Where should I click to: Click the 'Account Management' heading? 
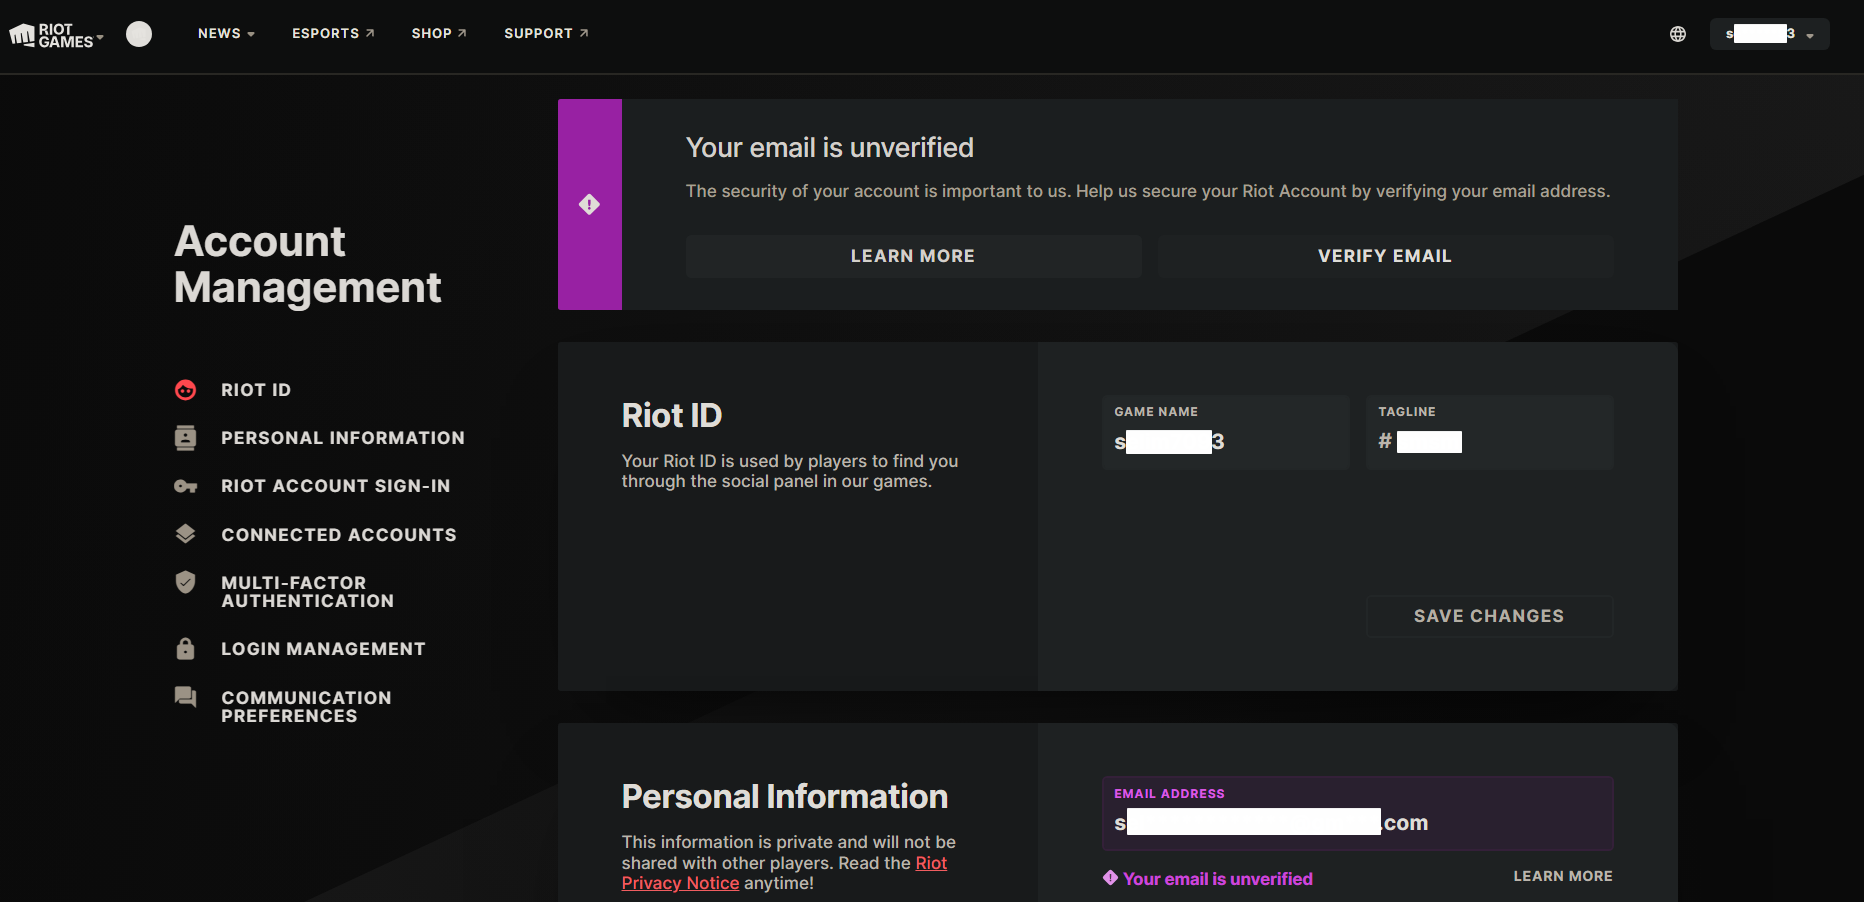click(x=308, y=264)
